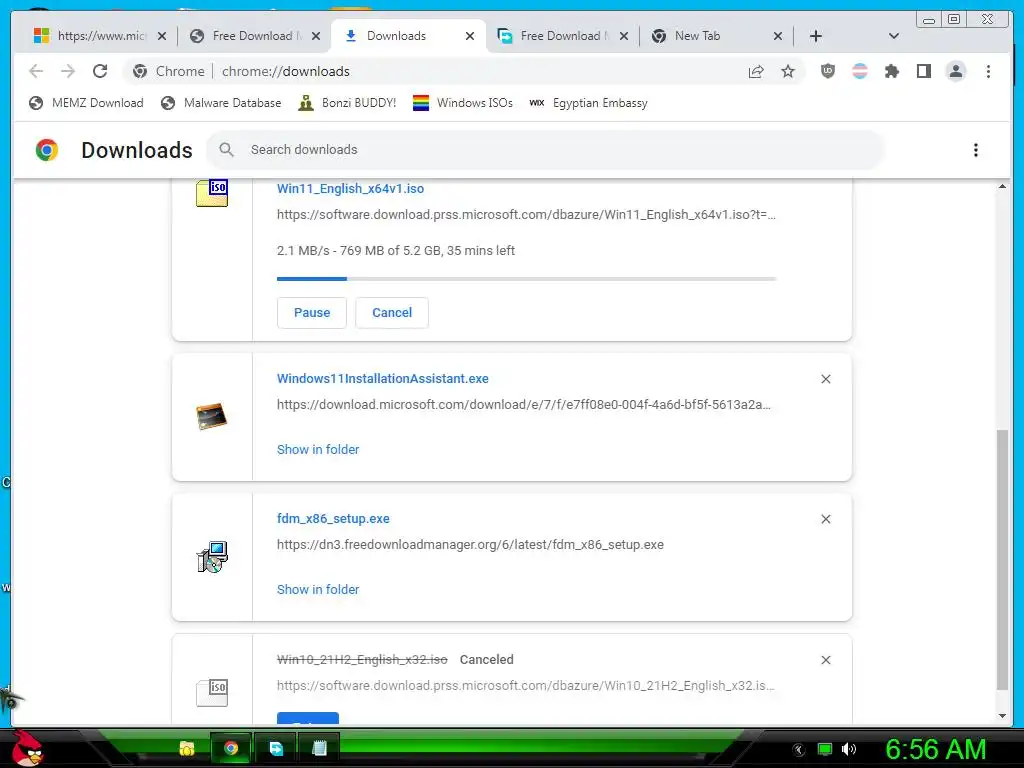Screen dimensions: 1024x768
Task: Click the browser forward arrow
Action: pyautogui.click(x=68, y=71)
